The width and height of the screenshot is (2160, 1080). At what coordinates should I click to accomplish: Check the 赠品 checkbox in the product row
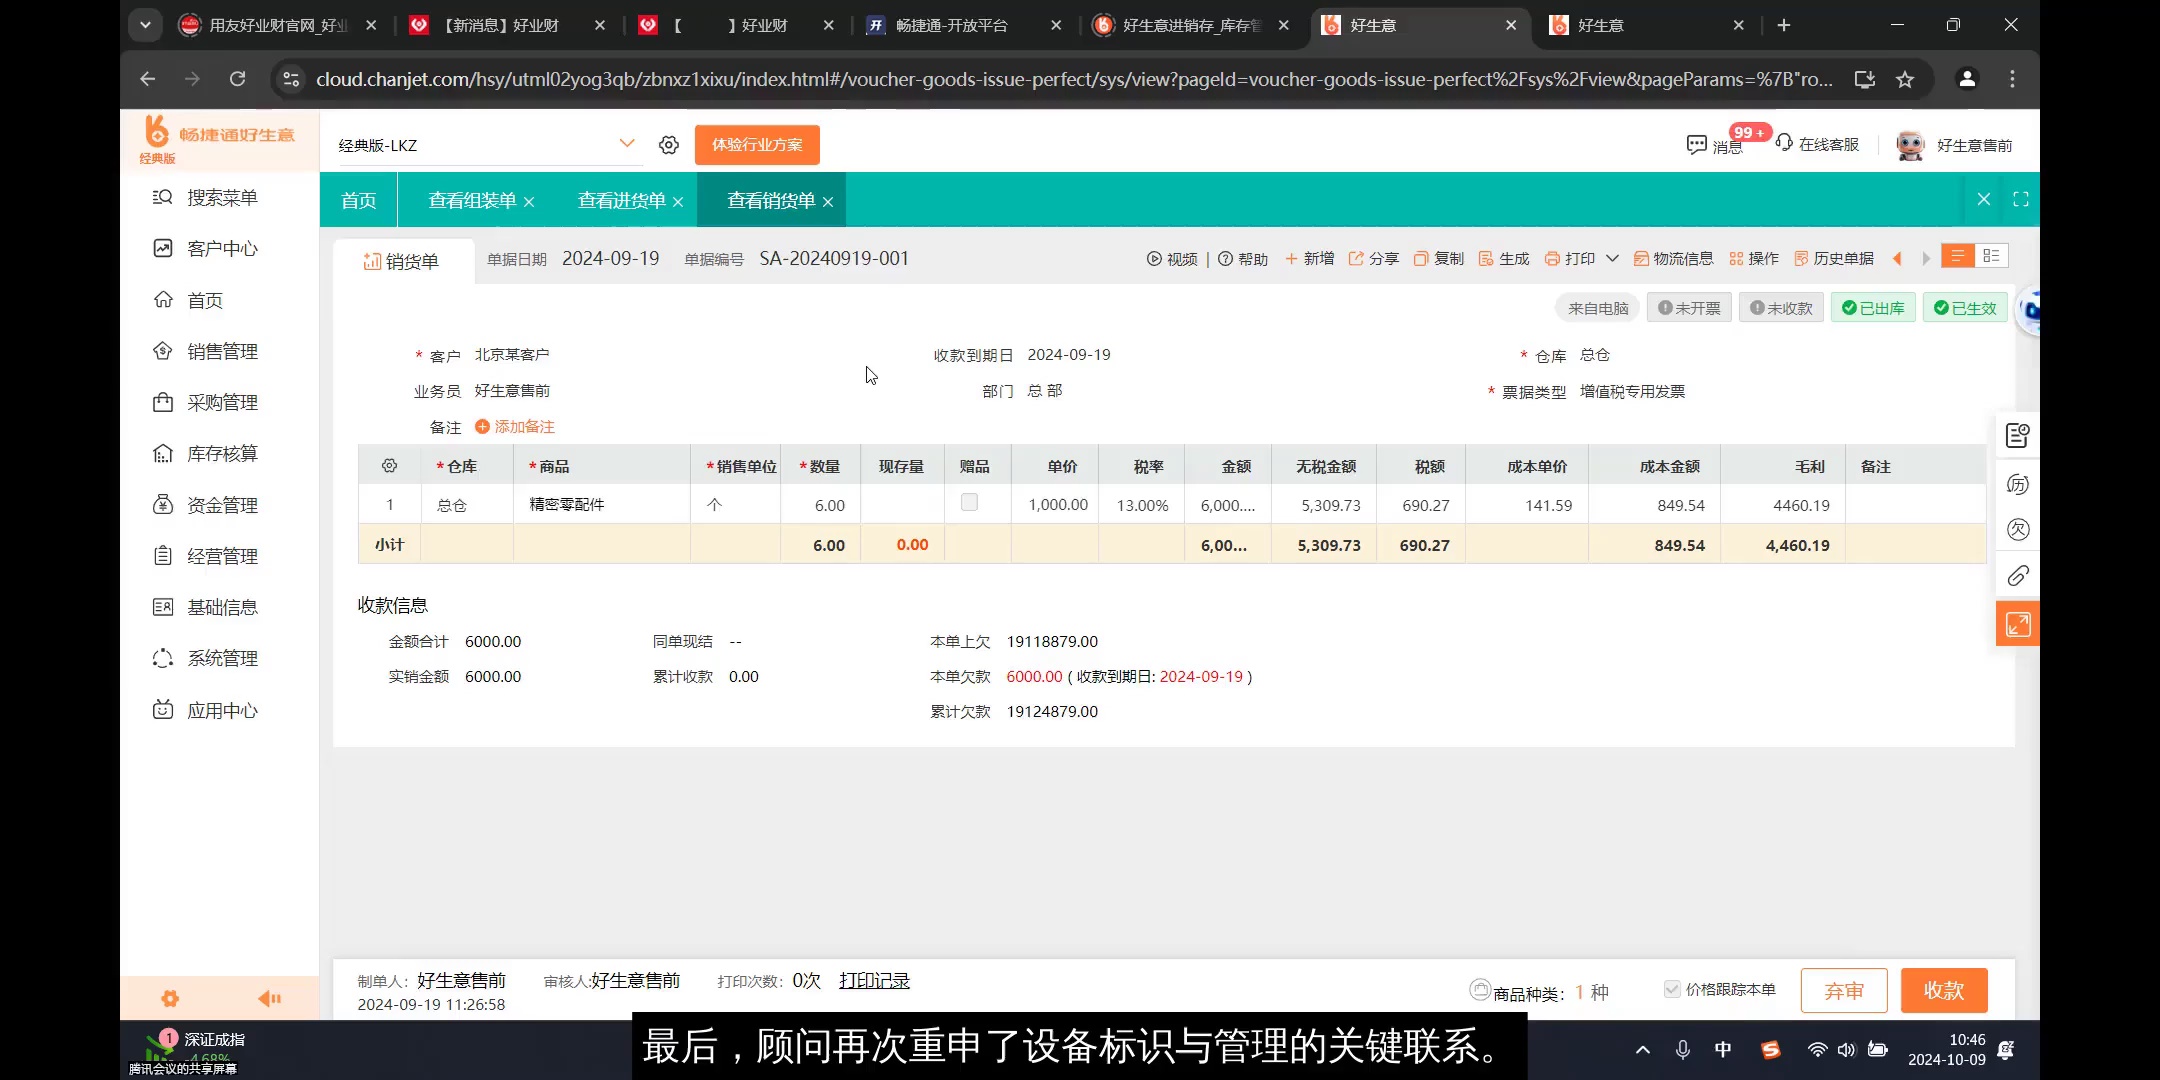point(968,503)
